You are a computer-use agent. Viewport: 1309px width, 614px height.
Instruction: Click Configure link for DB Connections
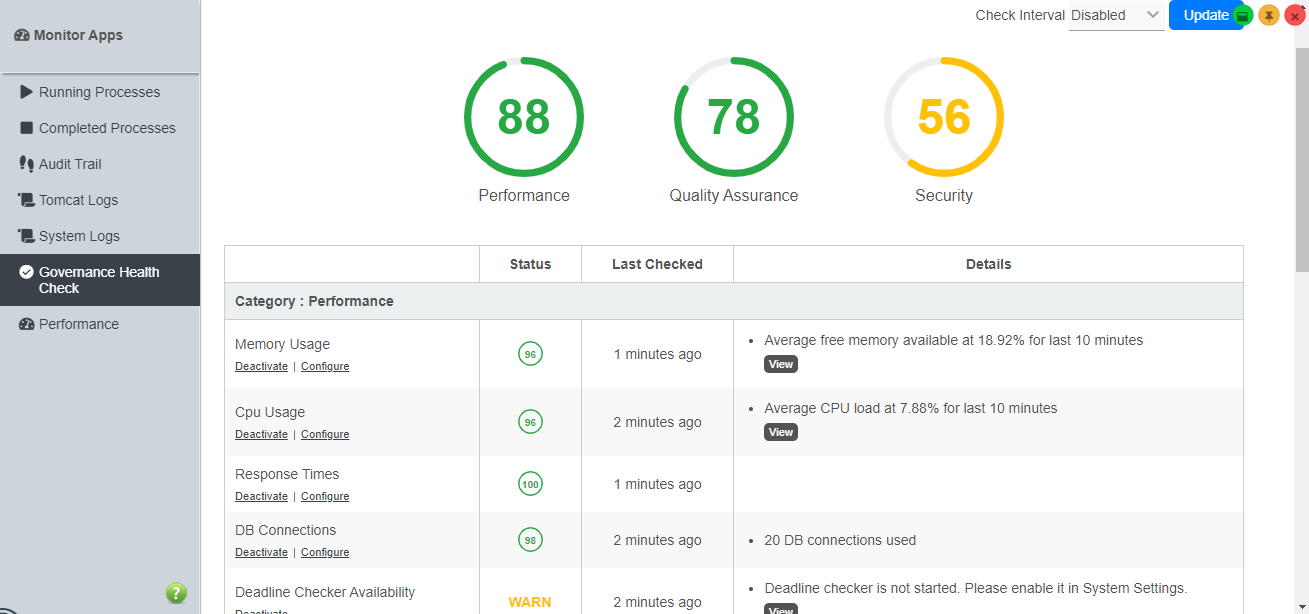point(325,552)
